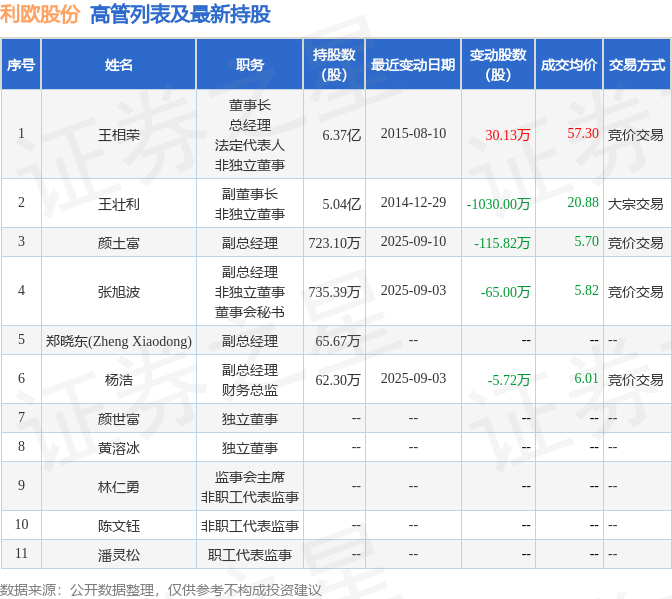Click 大宗交易 in 王壮利's row
Image resolution: width=672 pixels, height=599 pixels.
[x=636, y=204]
